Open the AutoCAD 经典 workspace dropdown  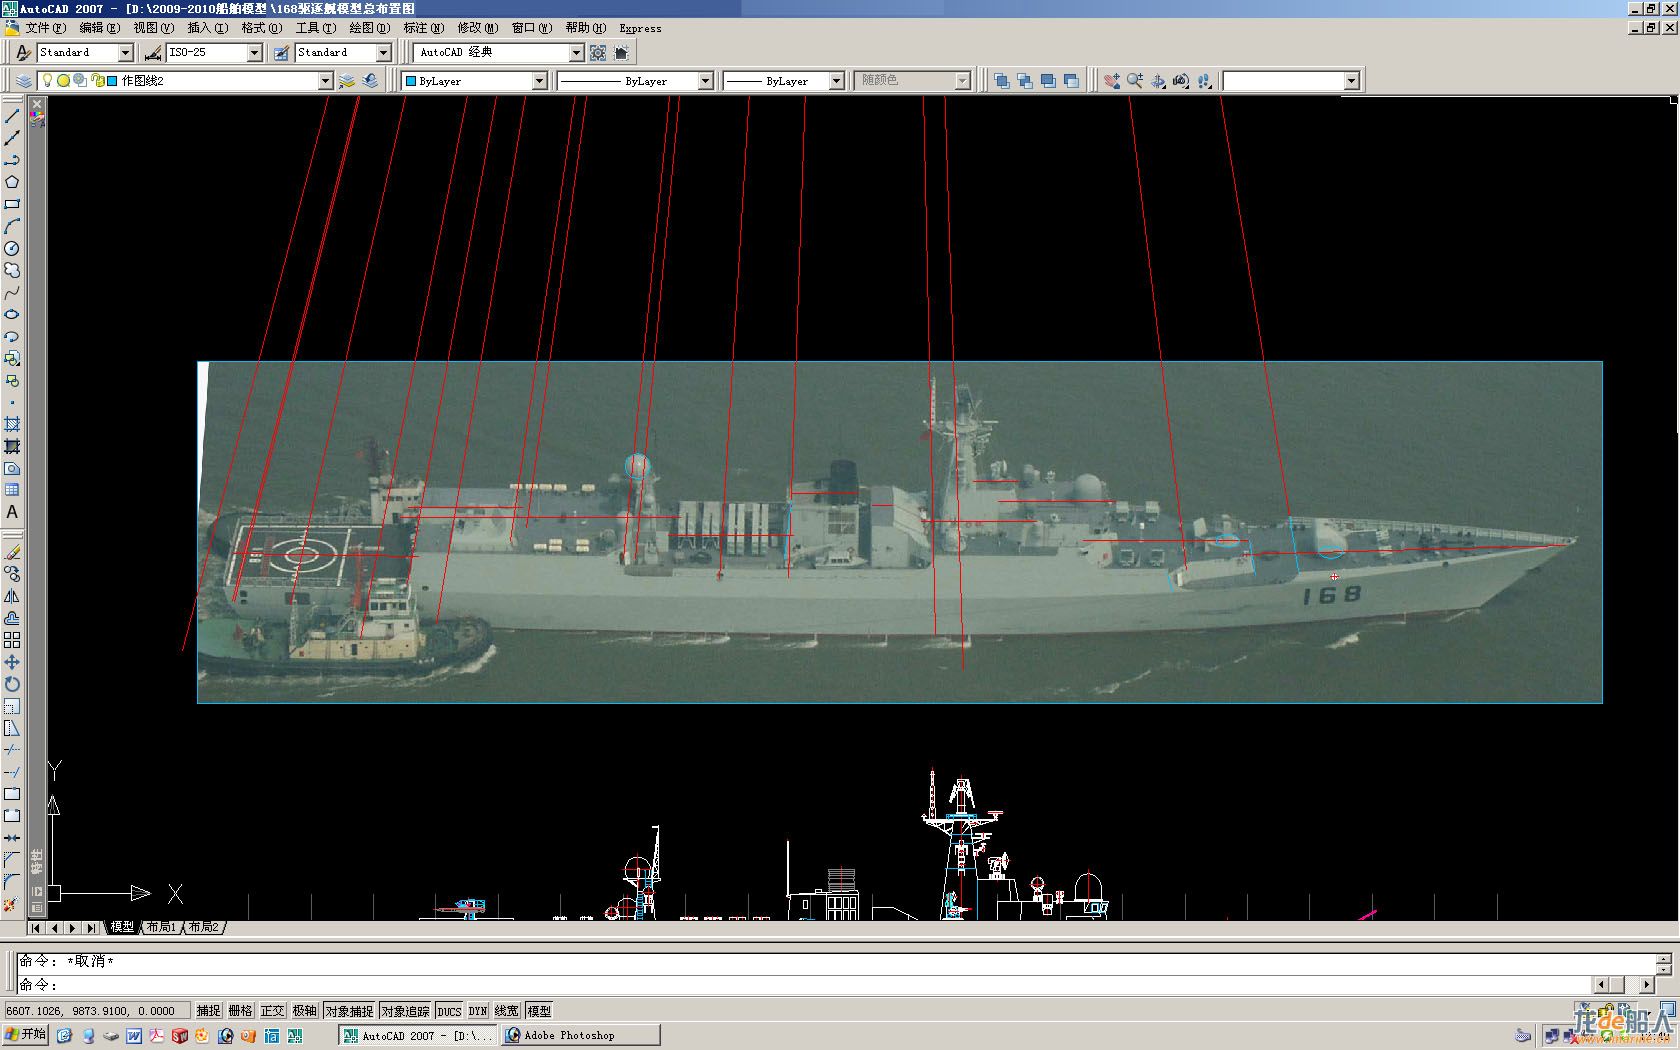(x=576, y=52)
